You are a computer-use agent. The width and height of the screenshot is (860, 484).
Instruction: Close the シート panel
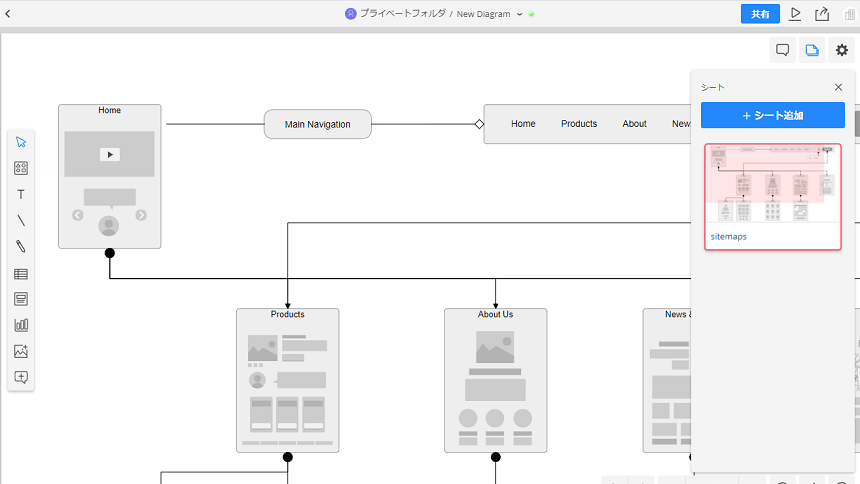[x=838, y=87]
